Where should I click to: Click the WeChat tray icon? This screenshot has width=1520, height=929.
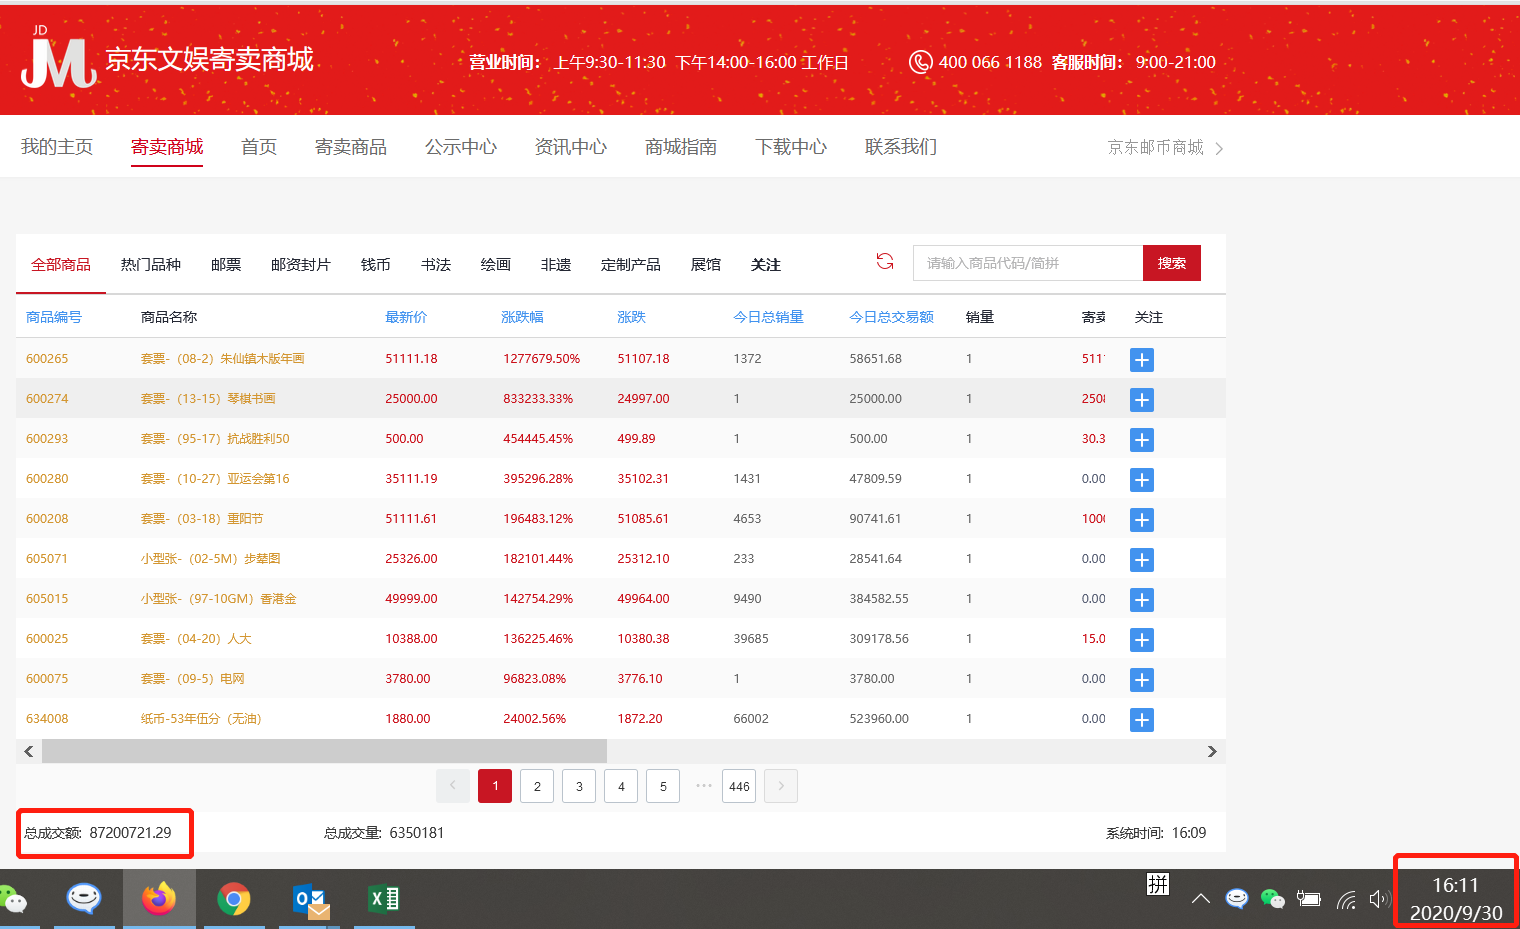coord(1272,899)
